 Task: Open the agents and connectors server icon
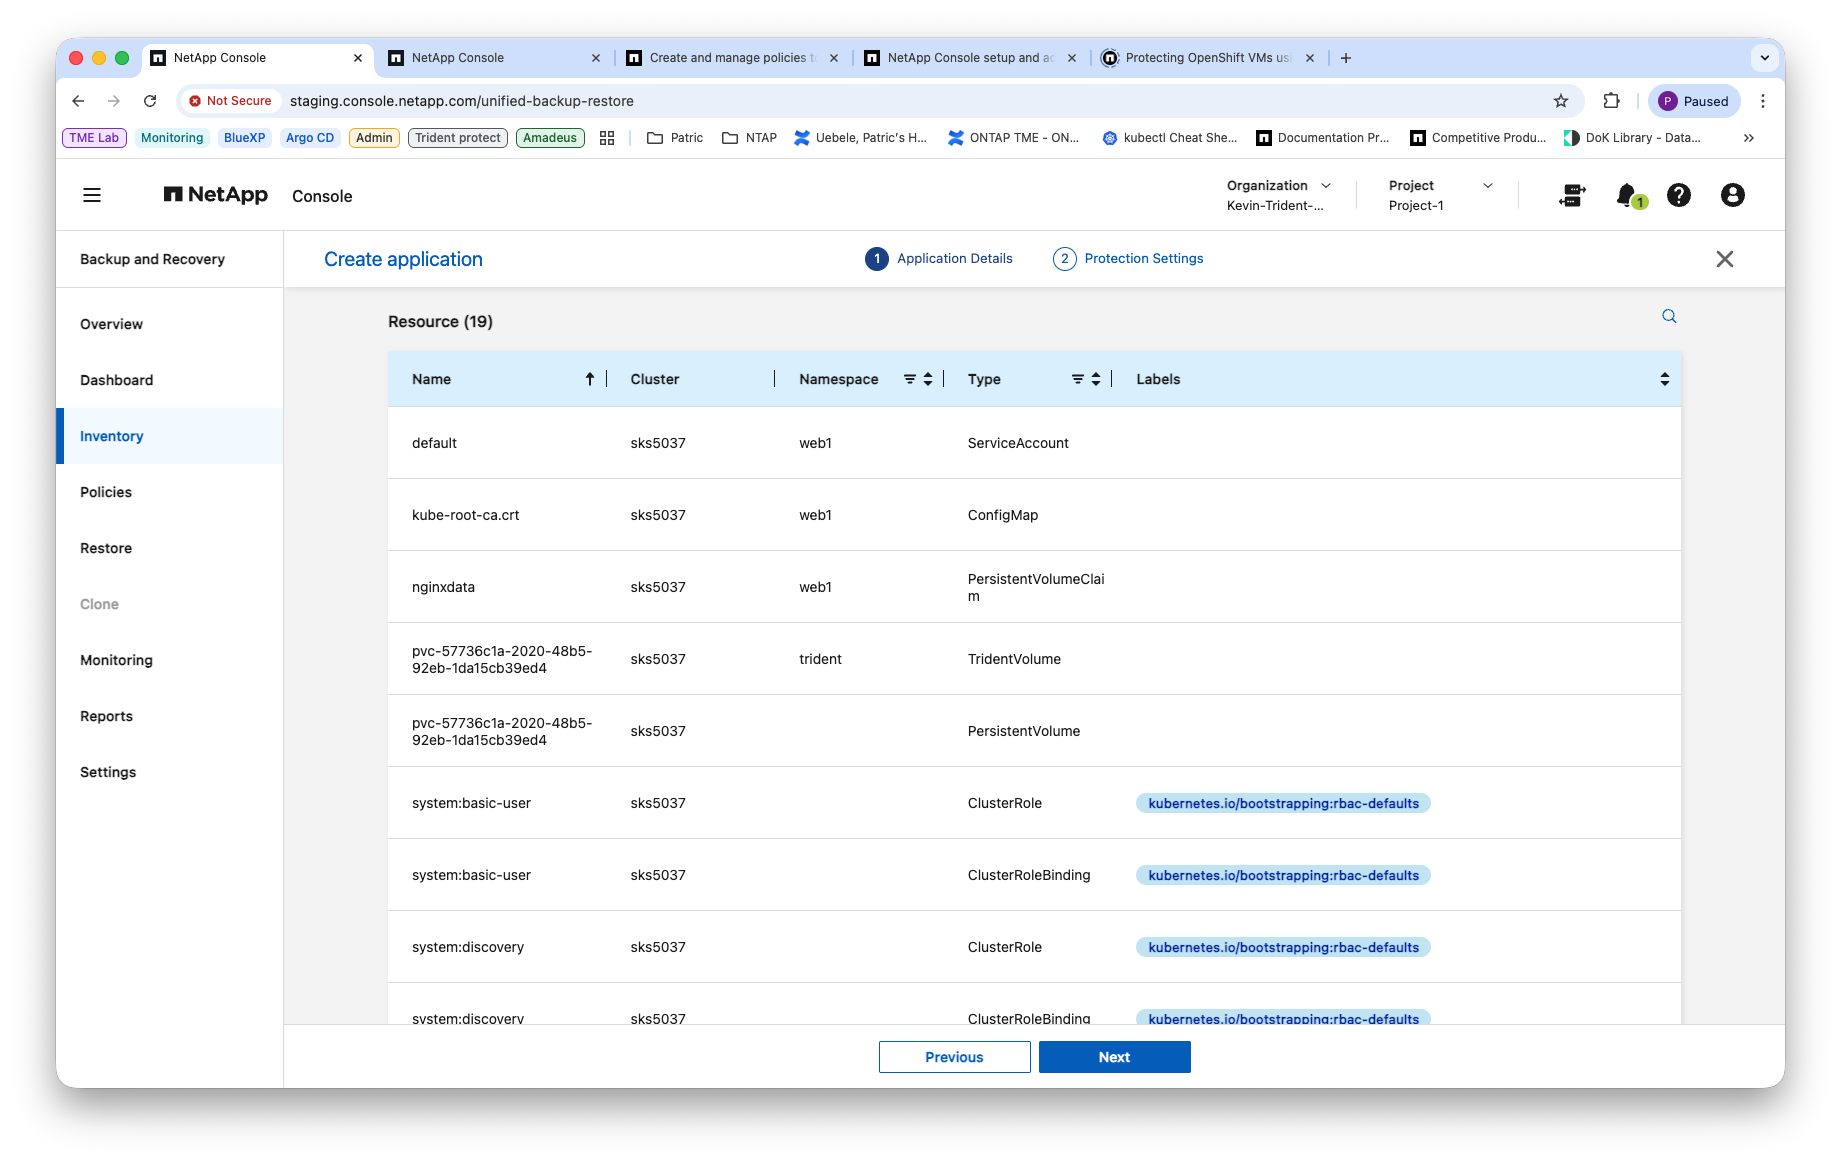click(x=1572, y=195)
